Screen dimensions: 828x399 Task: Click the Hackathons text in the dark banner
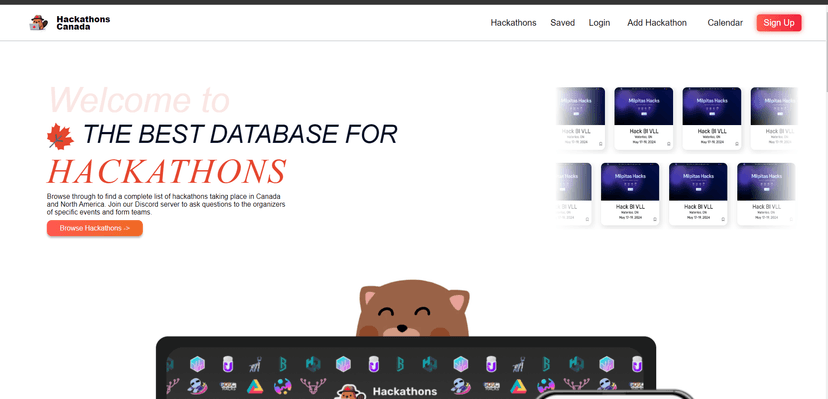point(405,391)
